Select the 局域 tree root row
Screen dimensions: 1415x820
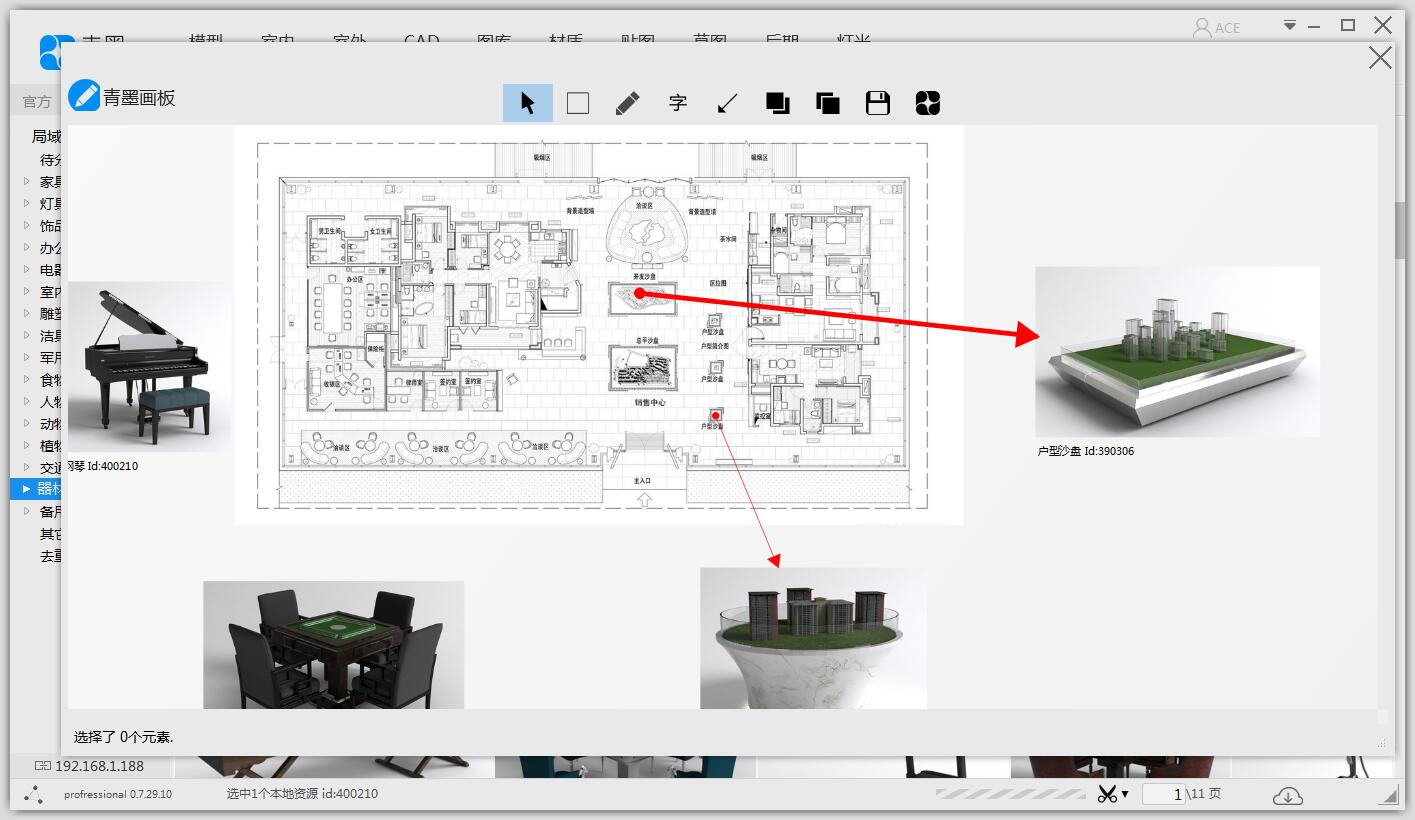click(x=46, y=137)
